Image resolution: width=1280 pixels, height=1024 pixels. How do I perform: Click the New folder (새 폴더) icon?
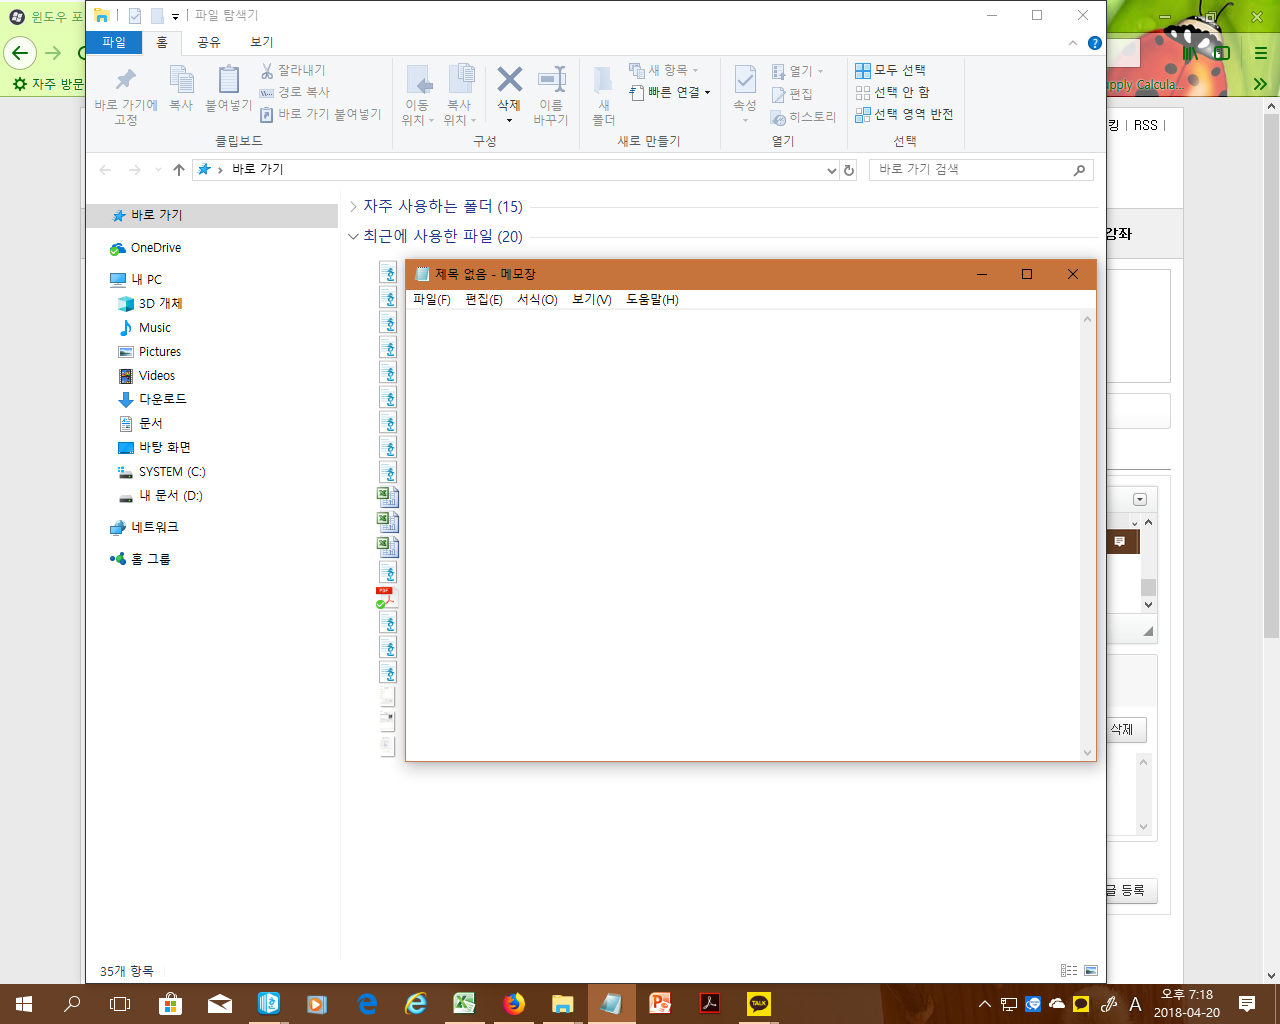click(x=603, y=80)
